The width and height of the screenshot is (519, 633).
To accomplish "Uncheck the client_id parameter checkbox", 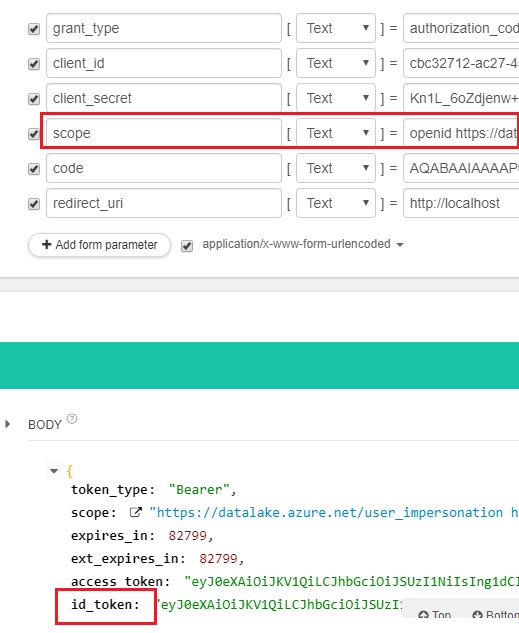I will click(34, 64).
